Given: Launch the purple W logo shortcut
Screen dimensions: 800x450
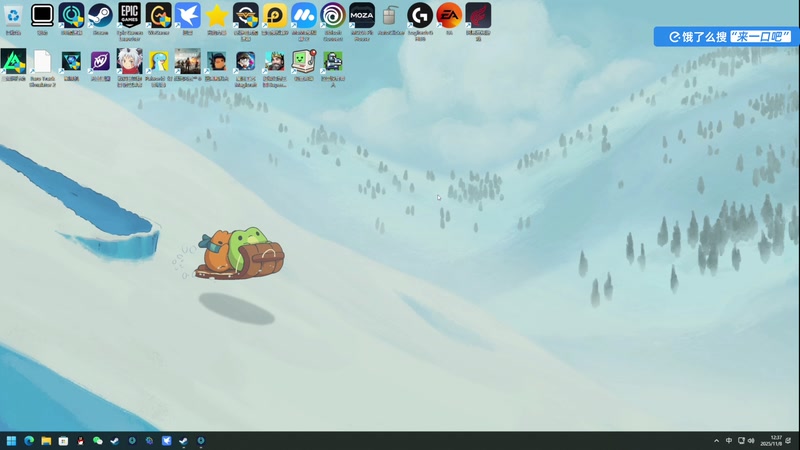Looking at the screenshot, I should [x=101, y=63].
